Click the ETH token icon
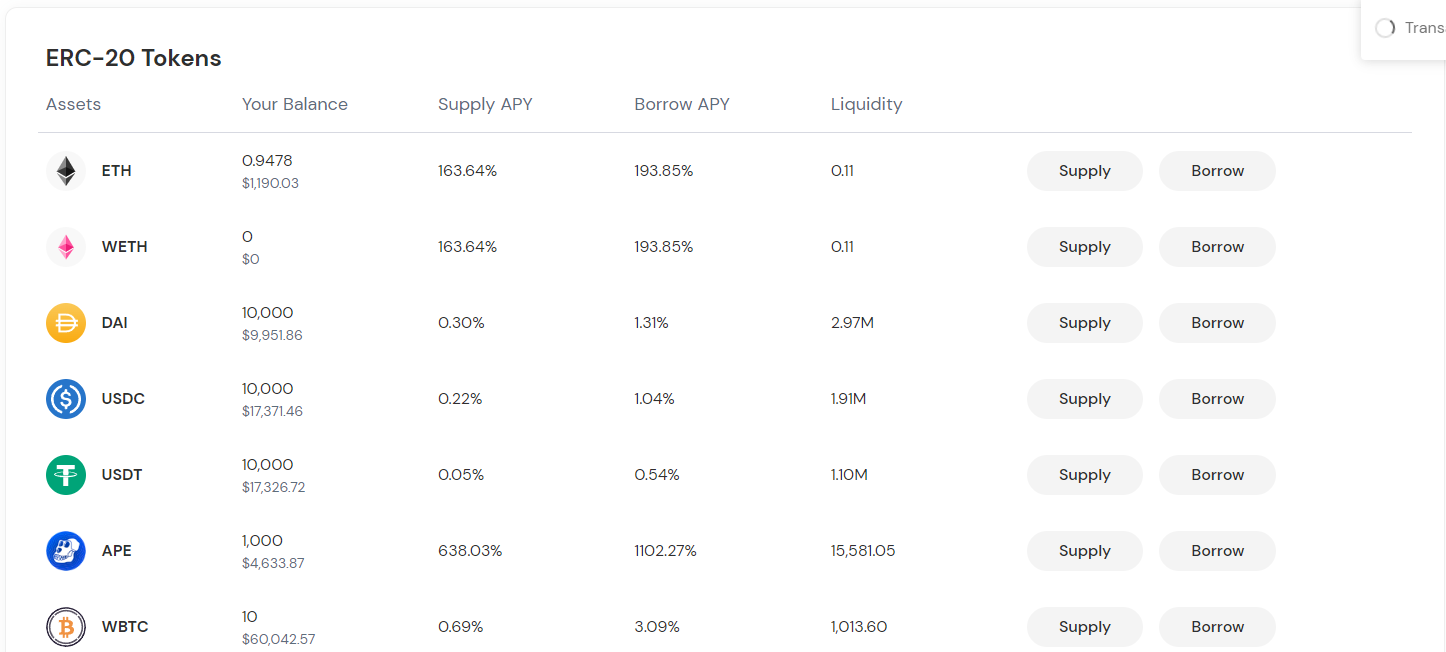The image size is (1446, 652). (66, 171)
